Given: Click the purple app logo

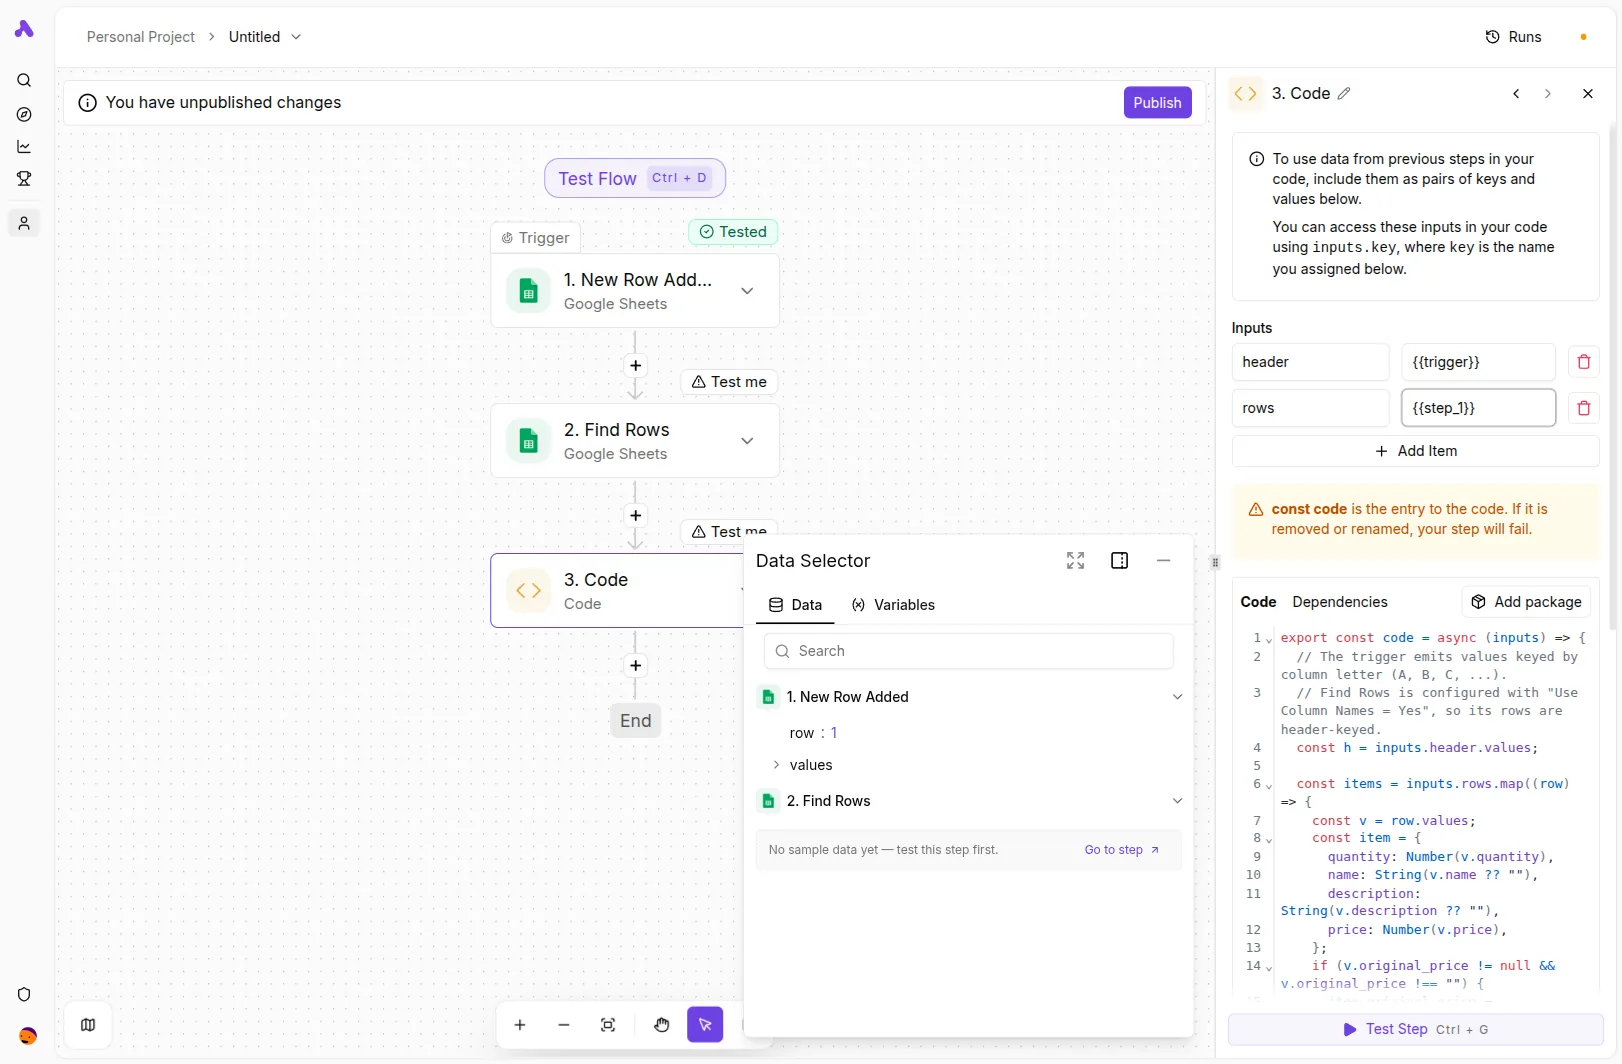Looking at the screenshot, I should point(24,30).
